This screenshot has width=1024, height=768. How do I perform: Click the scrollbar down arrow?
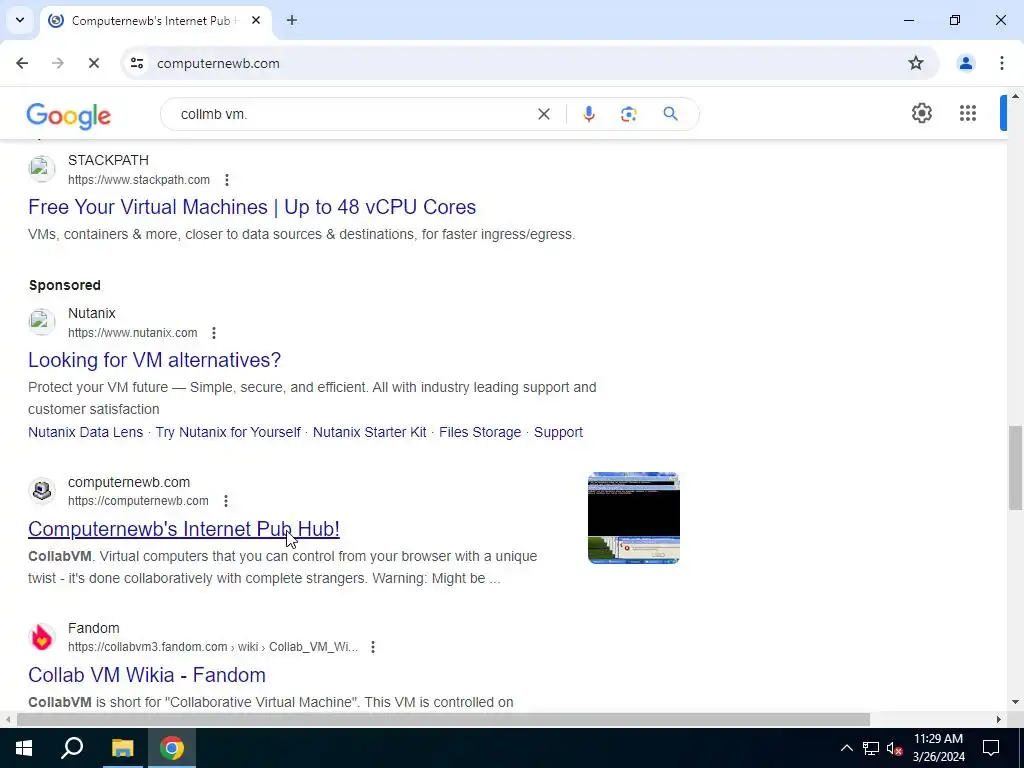coord(1015,703)
